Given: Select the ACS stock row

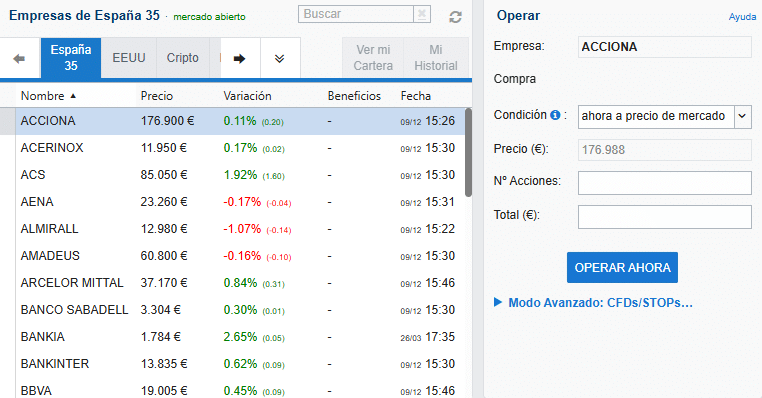Looking at the screenshot, I should point(232,175).
